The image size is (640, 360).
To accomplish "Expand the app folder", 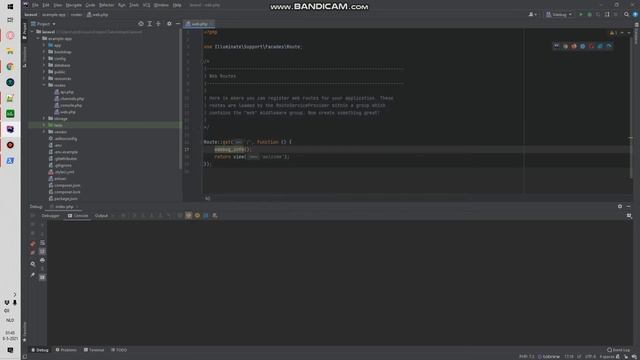I will 44,45.
